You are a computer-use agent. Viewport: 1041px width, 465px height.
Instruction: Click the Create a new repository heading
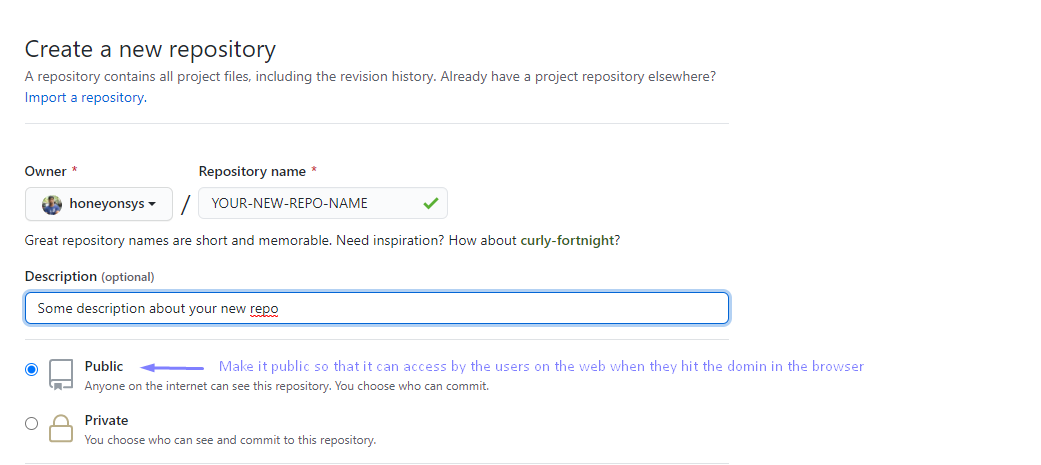pyautogui.click(x=150, y=50)
